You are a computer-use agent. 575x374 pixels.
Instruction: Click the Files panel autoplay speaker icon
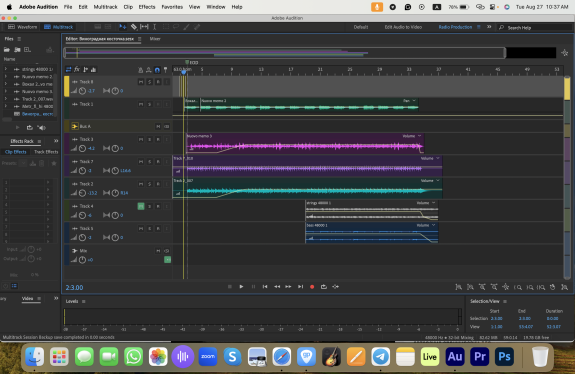click(41, 128)
